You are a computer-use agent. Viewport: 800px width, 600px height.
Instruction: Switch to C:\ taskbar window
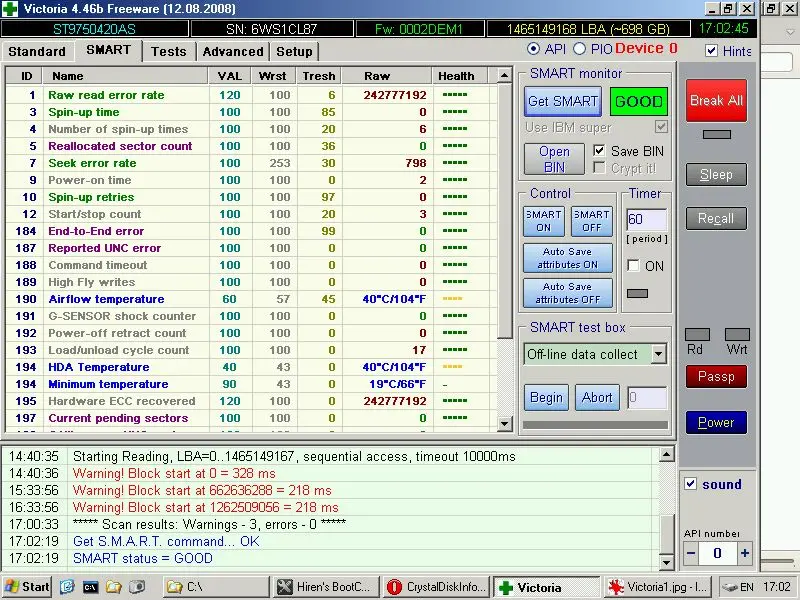click(216, 587)
